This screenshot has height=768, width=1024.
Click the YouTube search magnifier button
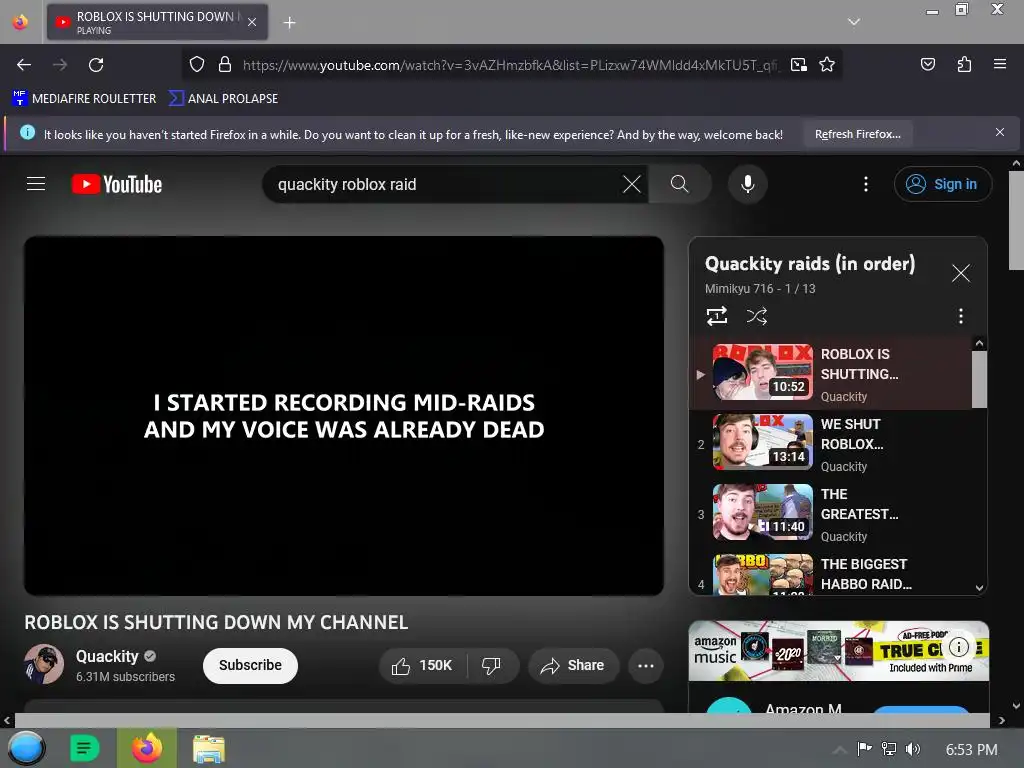pyautogui.click(x=679, y=184)
